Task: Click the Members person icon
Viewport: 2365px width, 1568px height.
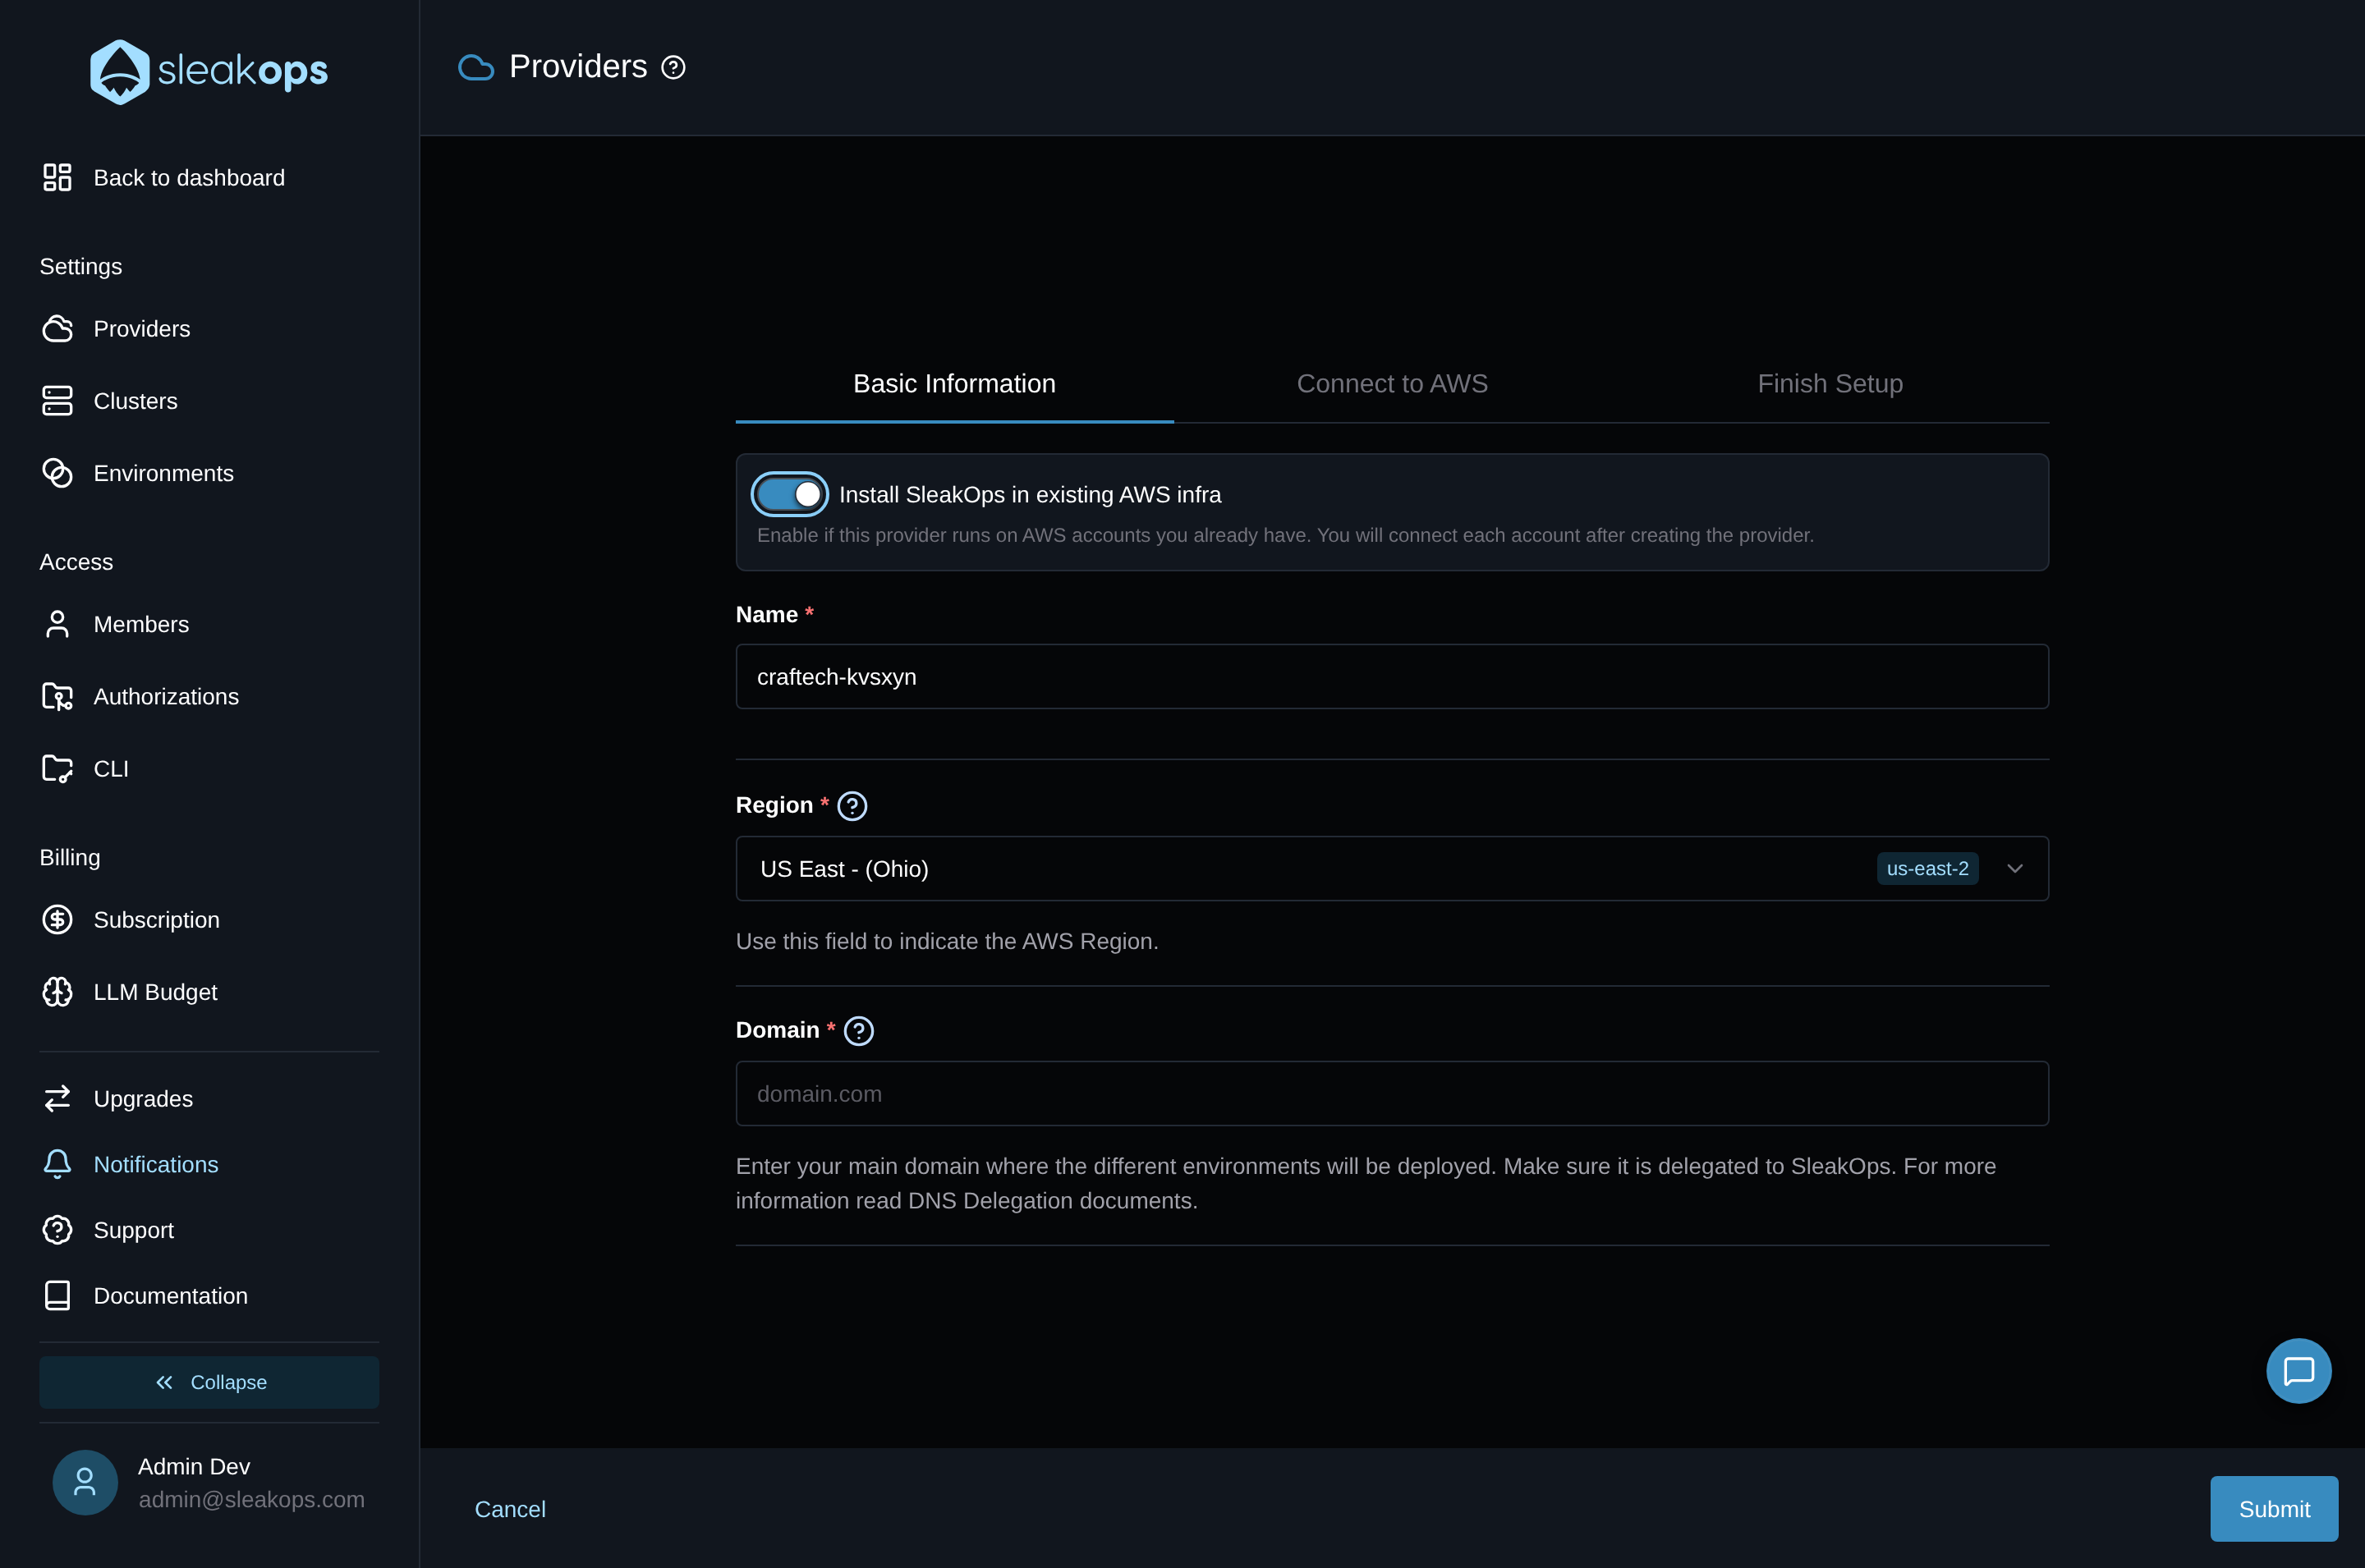Action: (57, 624)
